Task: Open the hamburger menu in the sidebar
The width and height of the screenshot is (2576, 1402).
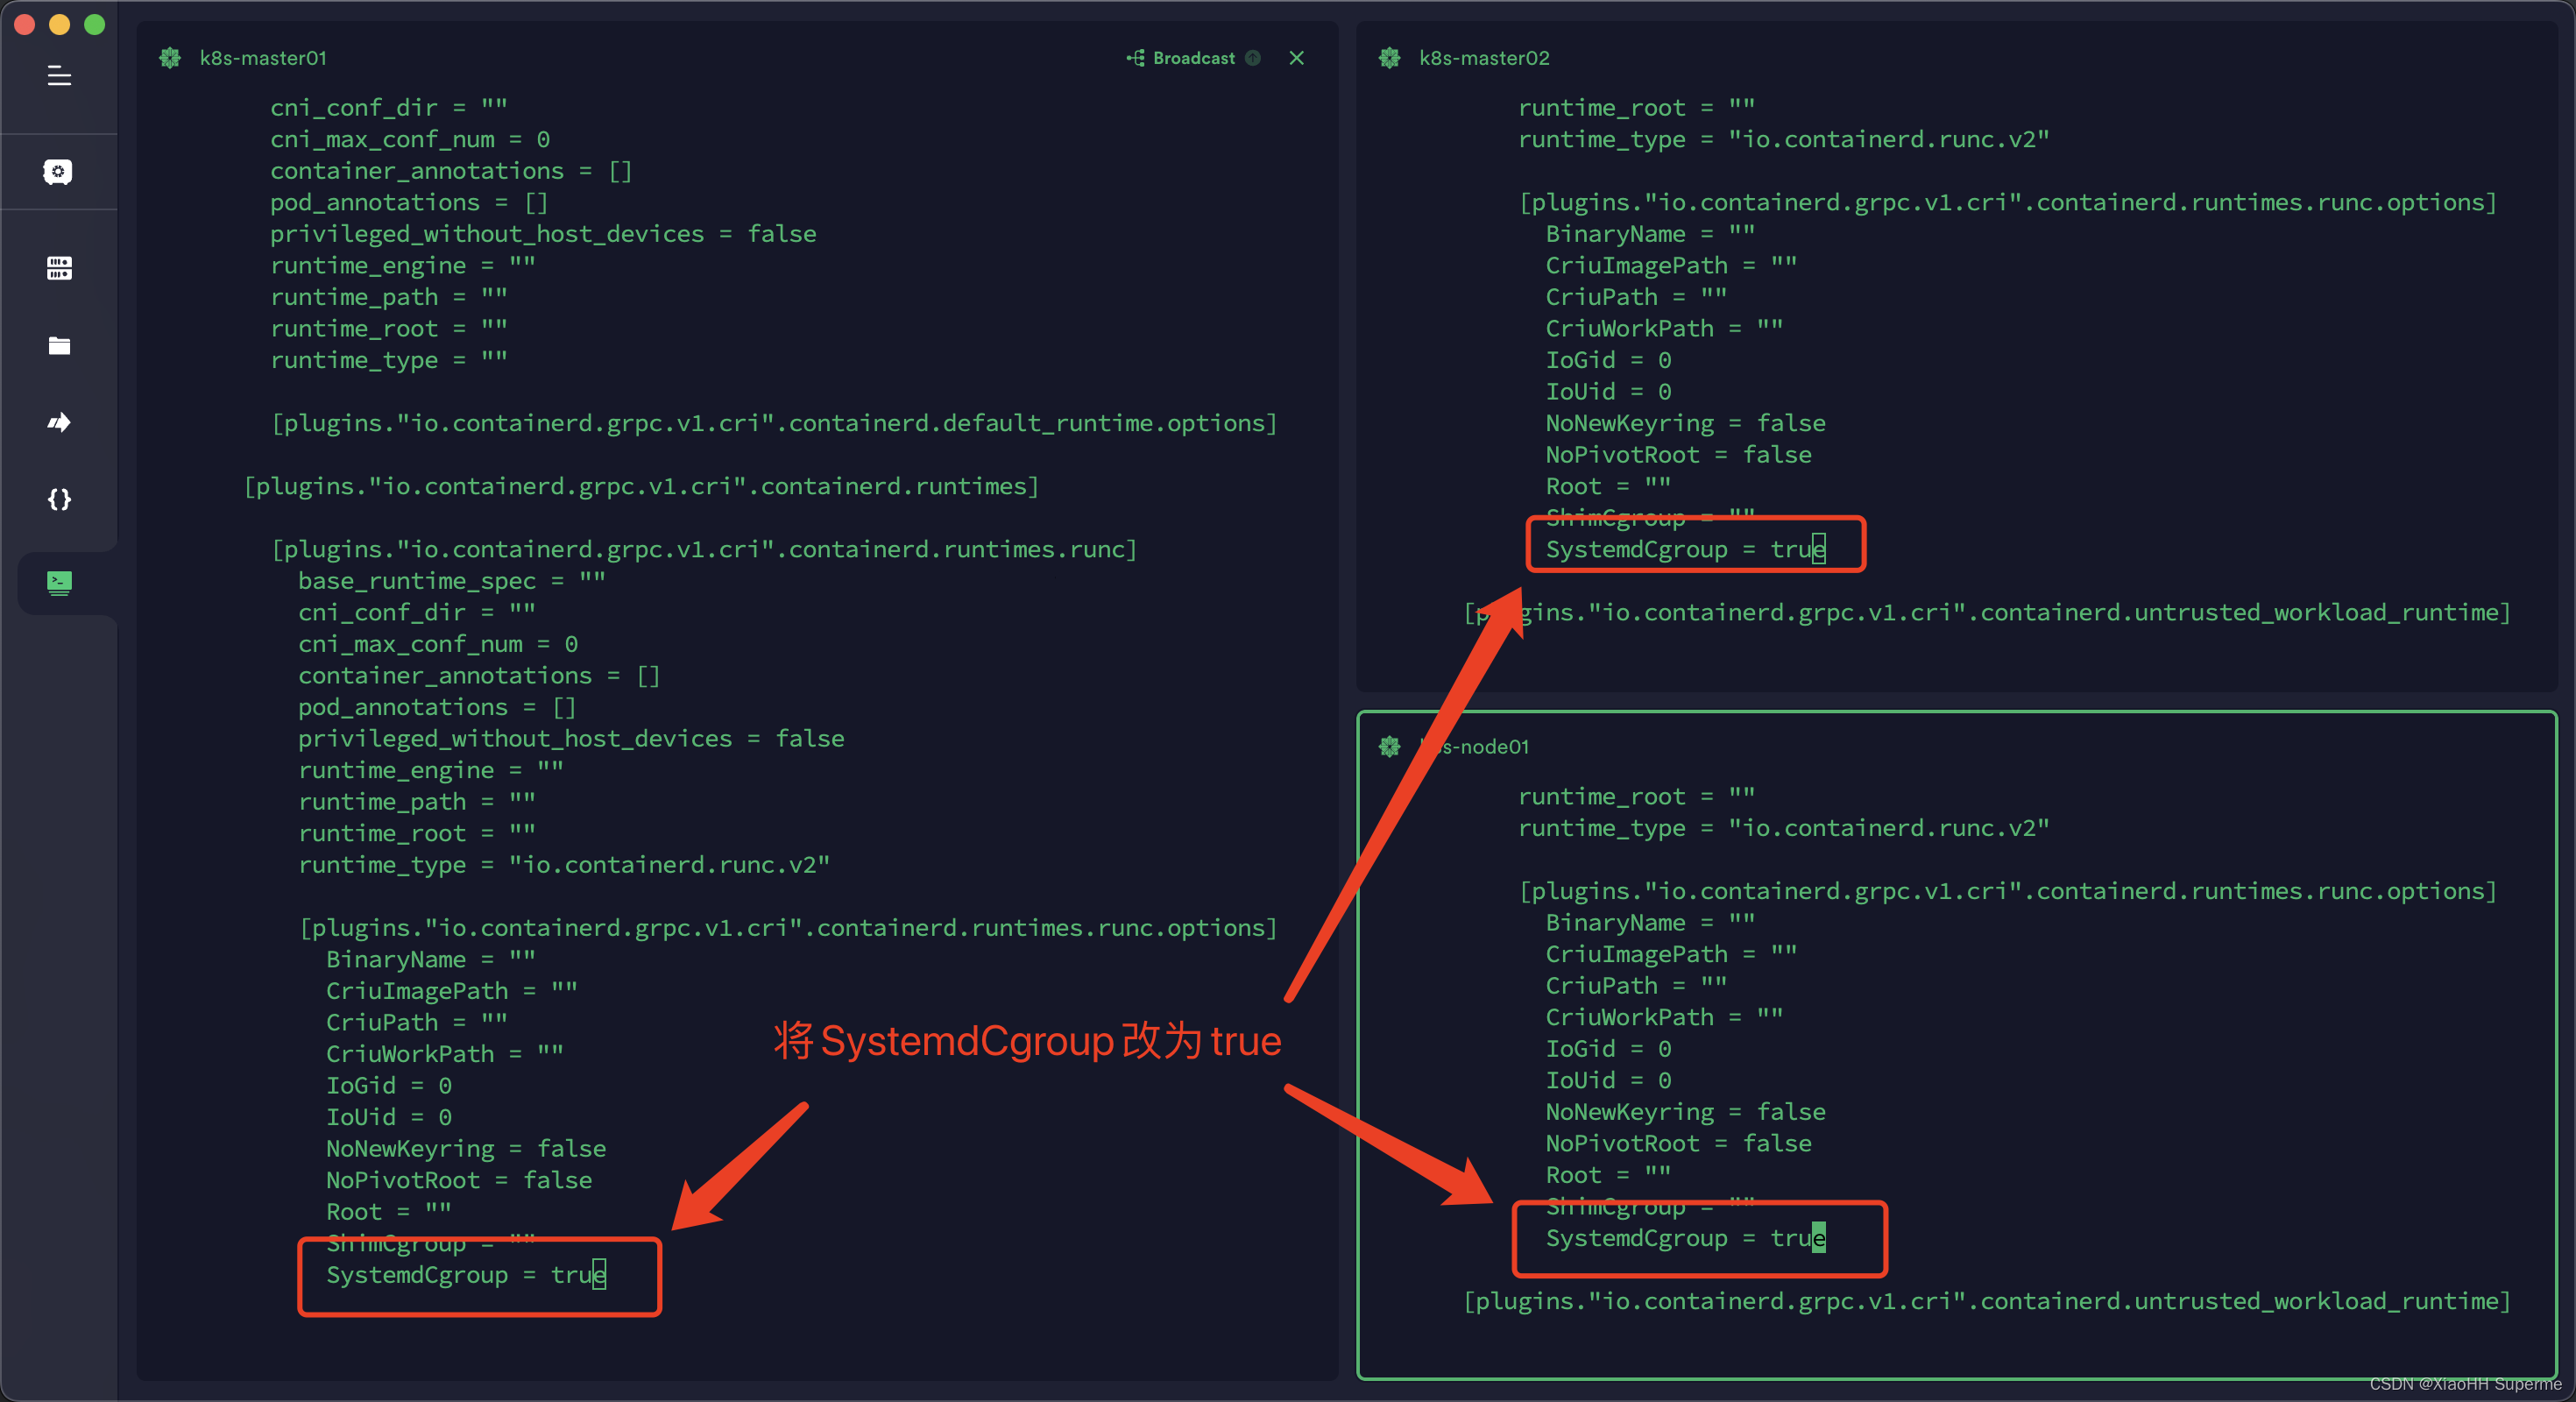Action: click(59, 76)
